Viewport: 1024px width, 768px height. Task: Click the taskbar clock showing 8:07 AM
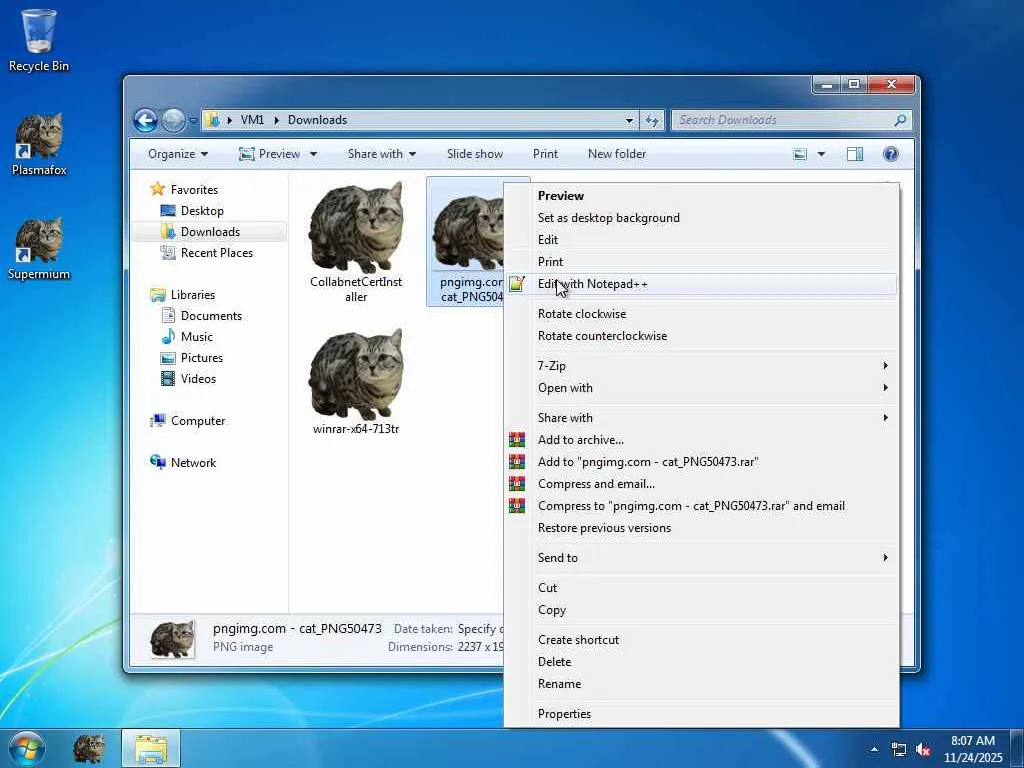click(x=972, y=749)
